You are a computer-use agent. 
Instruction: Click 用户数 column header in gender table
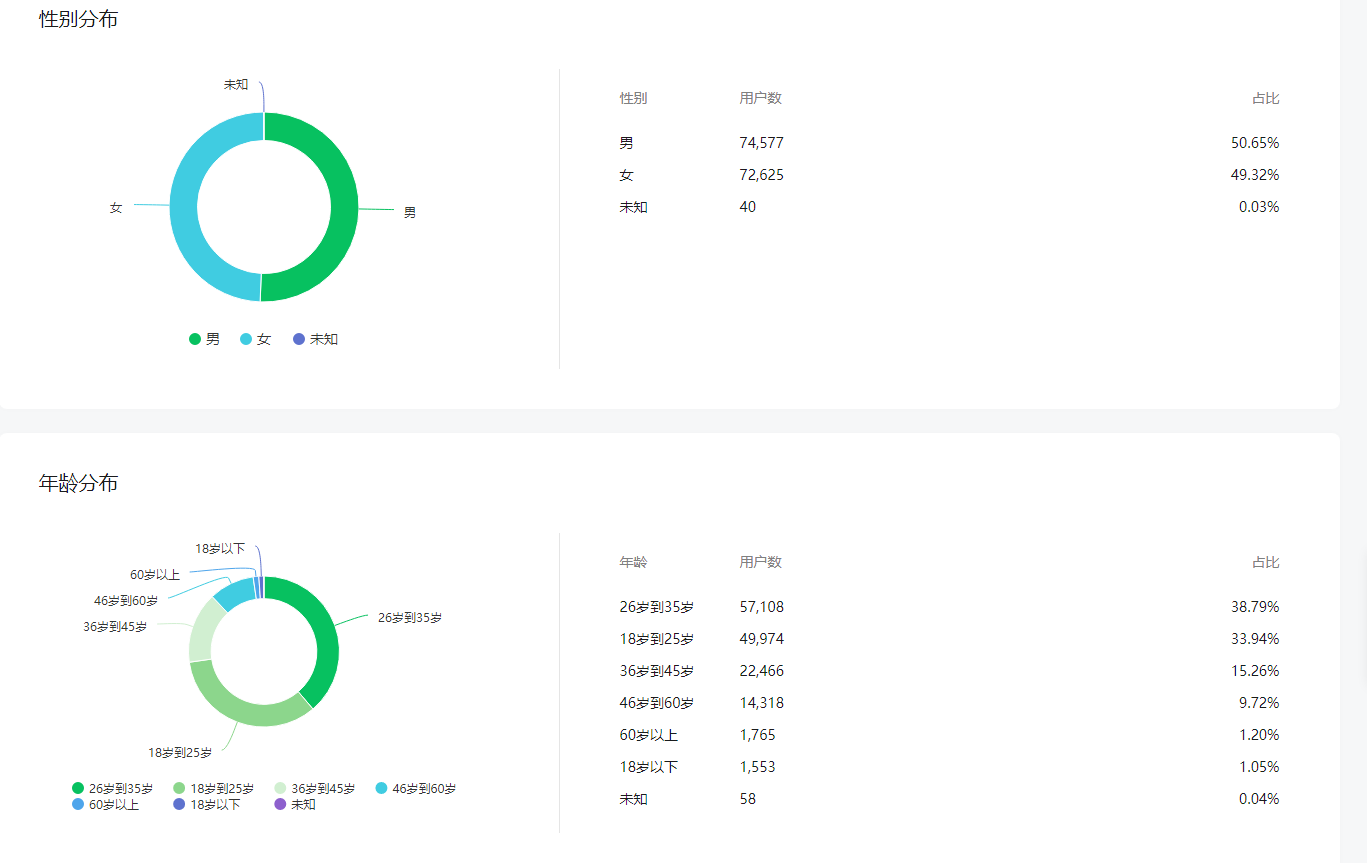760,98
